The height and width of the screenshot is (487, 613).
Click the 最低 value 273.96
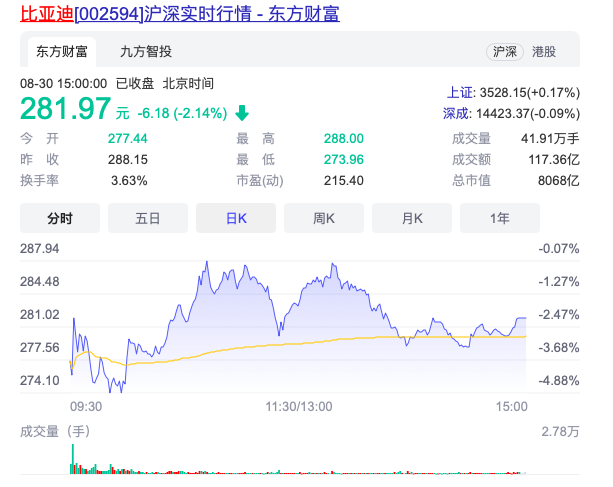[344, 159]
